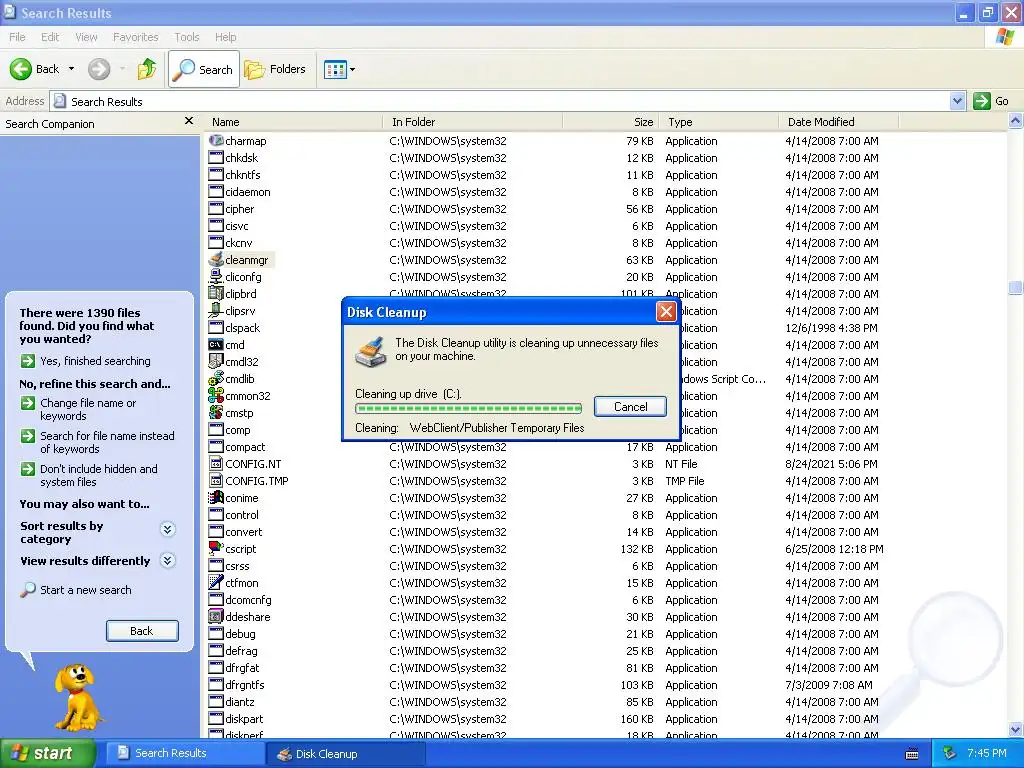This screenshot has height=768, width=1024.
Task: Open the Views dropdown arrow
Action: click(353, 69)
